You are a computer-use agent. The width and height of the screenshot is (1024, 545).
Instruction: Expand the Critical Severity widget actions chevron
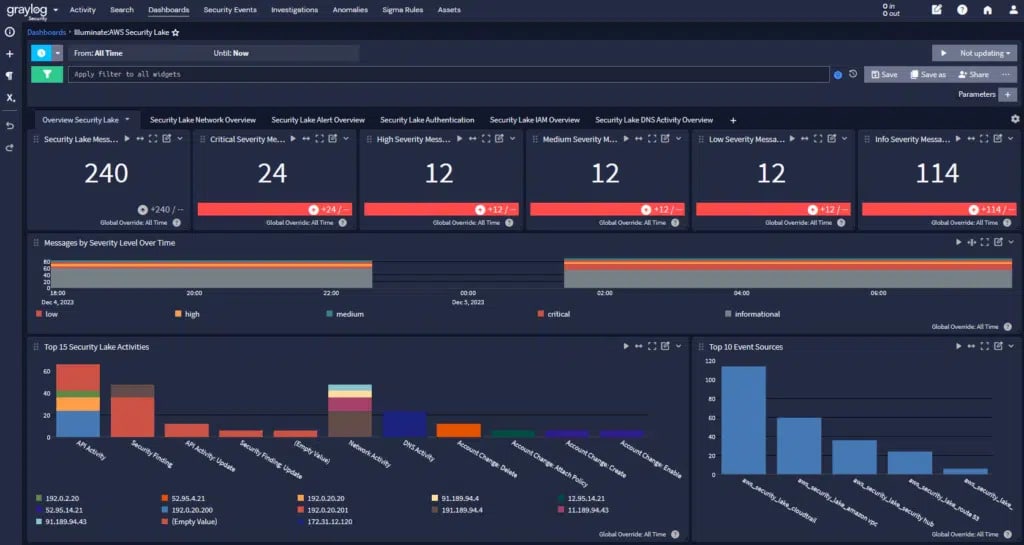346,138
